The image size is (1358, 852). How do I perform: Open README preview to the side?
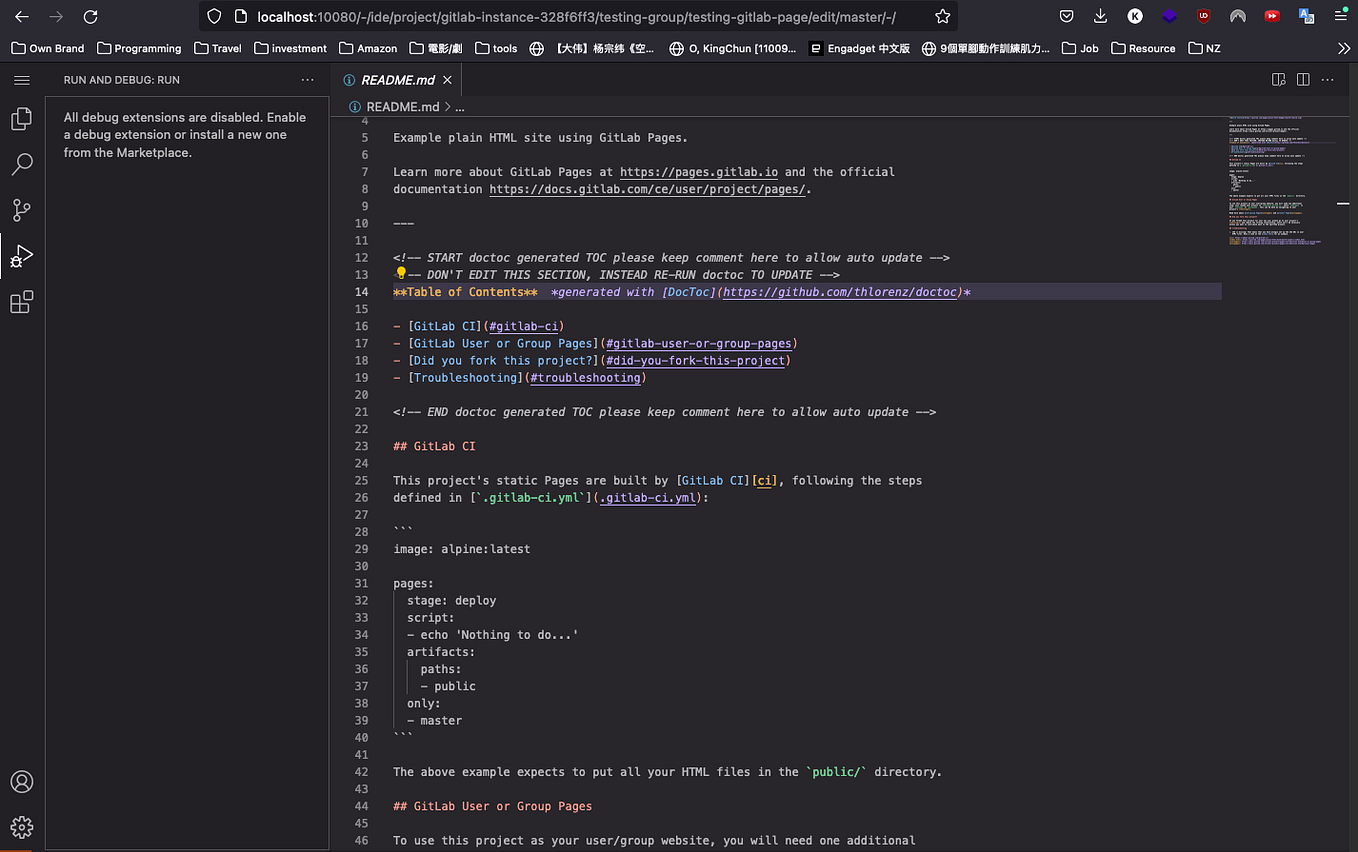[x=1278, y=79]
